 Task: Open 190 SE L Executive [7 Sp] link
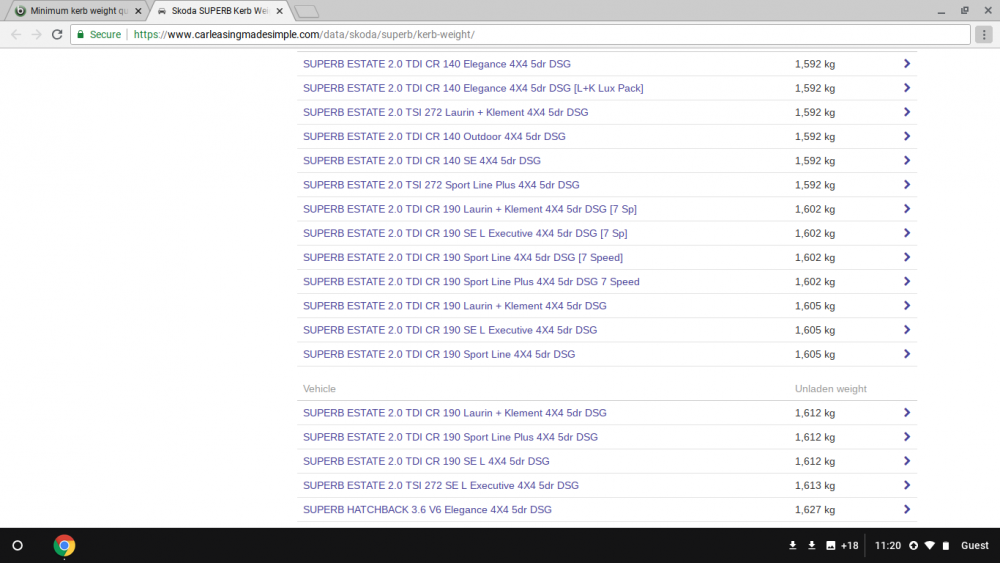click(x=465, y=233)
